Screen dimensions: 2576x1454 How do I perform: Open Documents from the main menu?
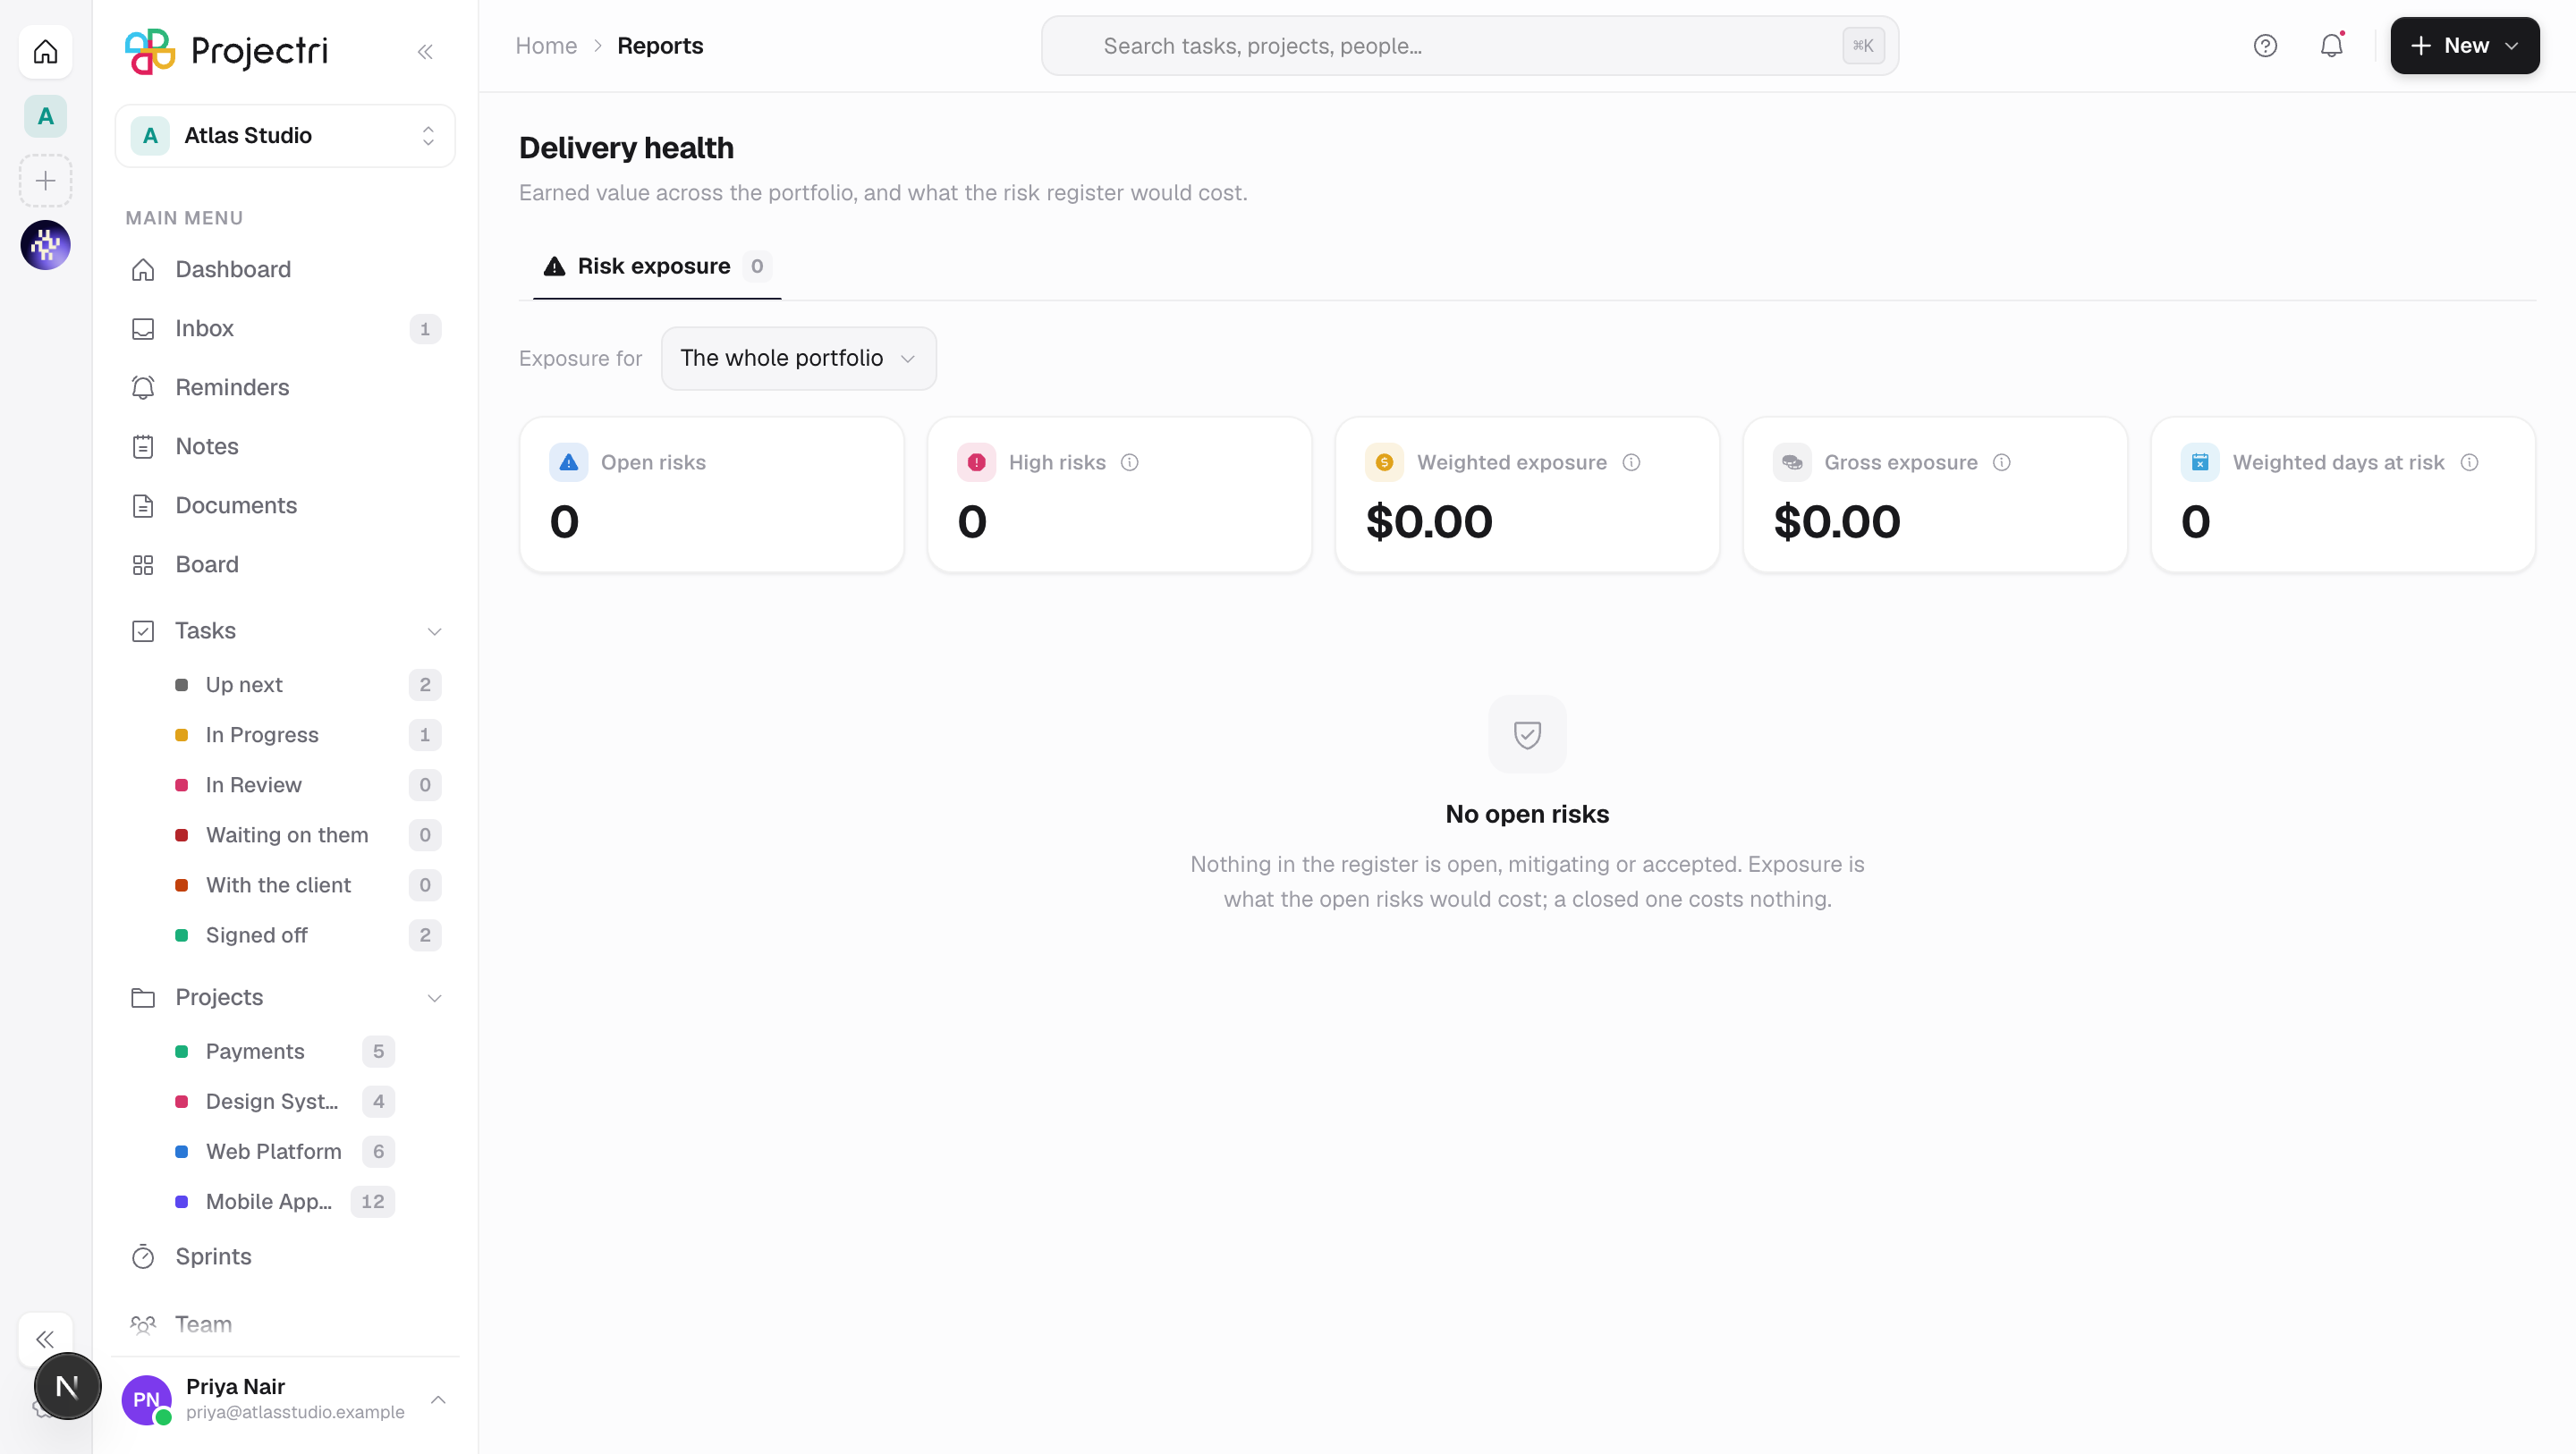(x=285, y=506)
